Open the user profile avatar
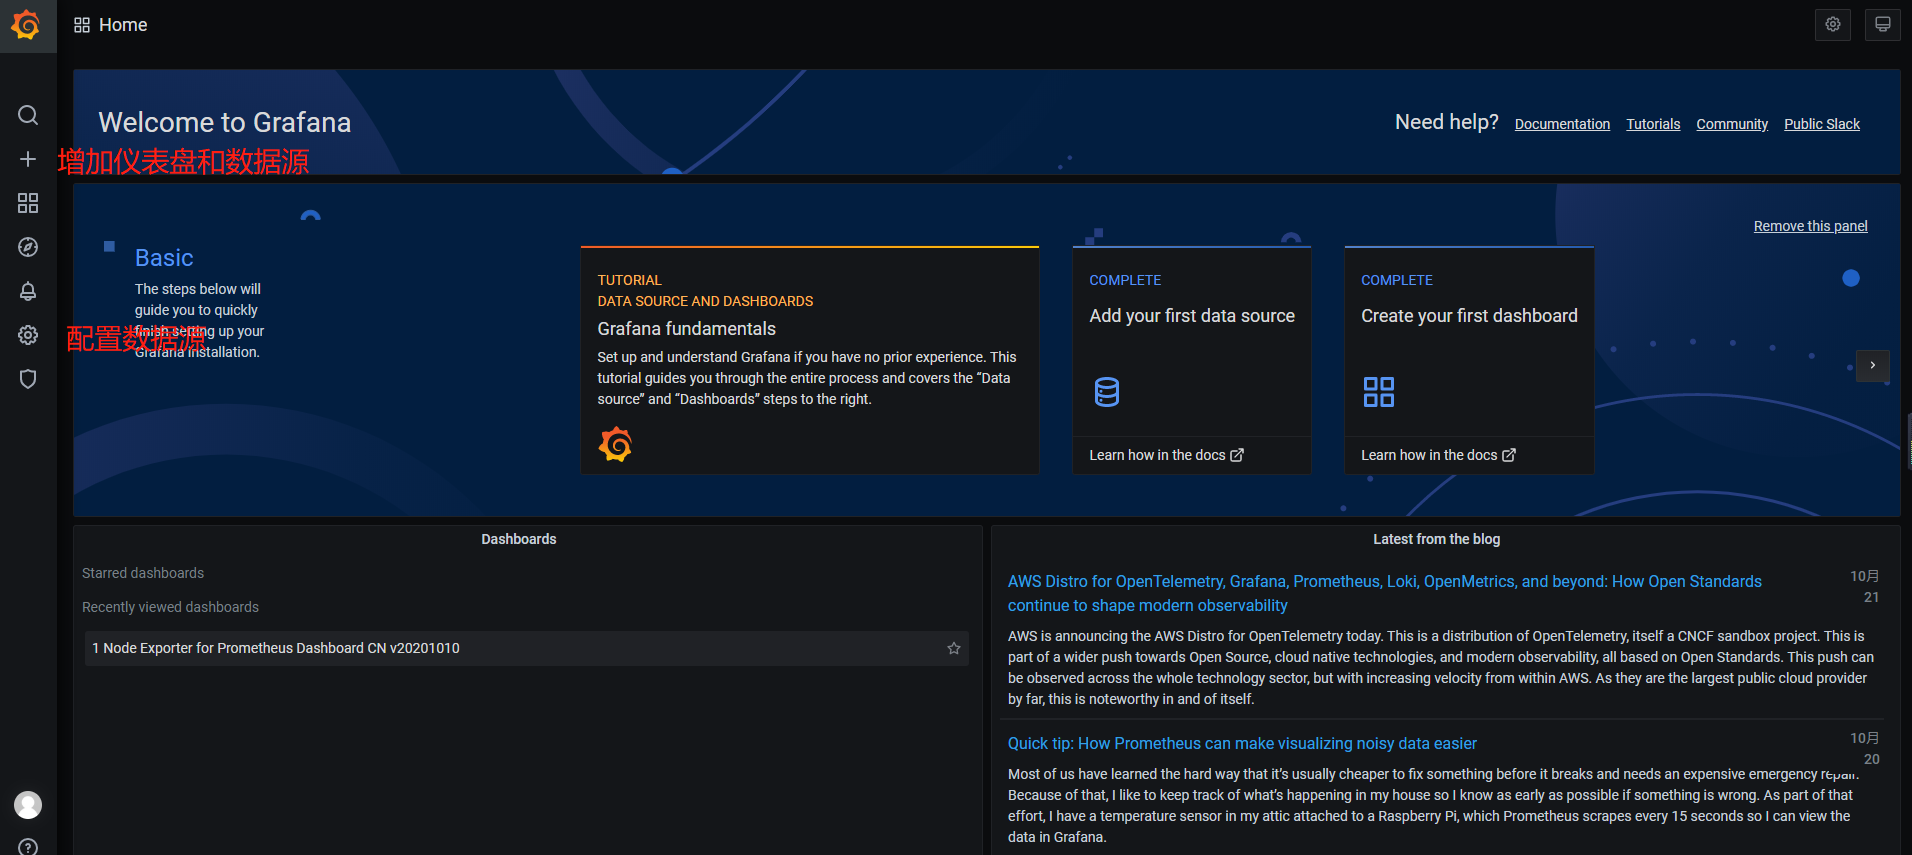 (x=28, y=805)
